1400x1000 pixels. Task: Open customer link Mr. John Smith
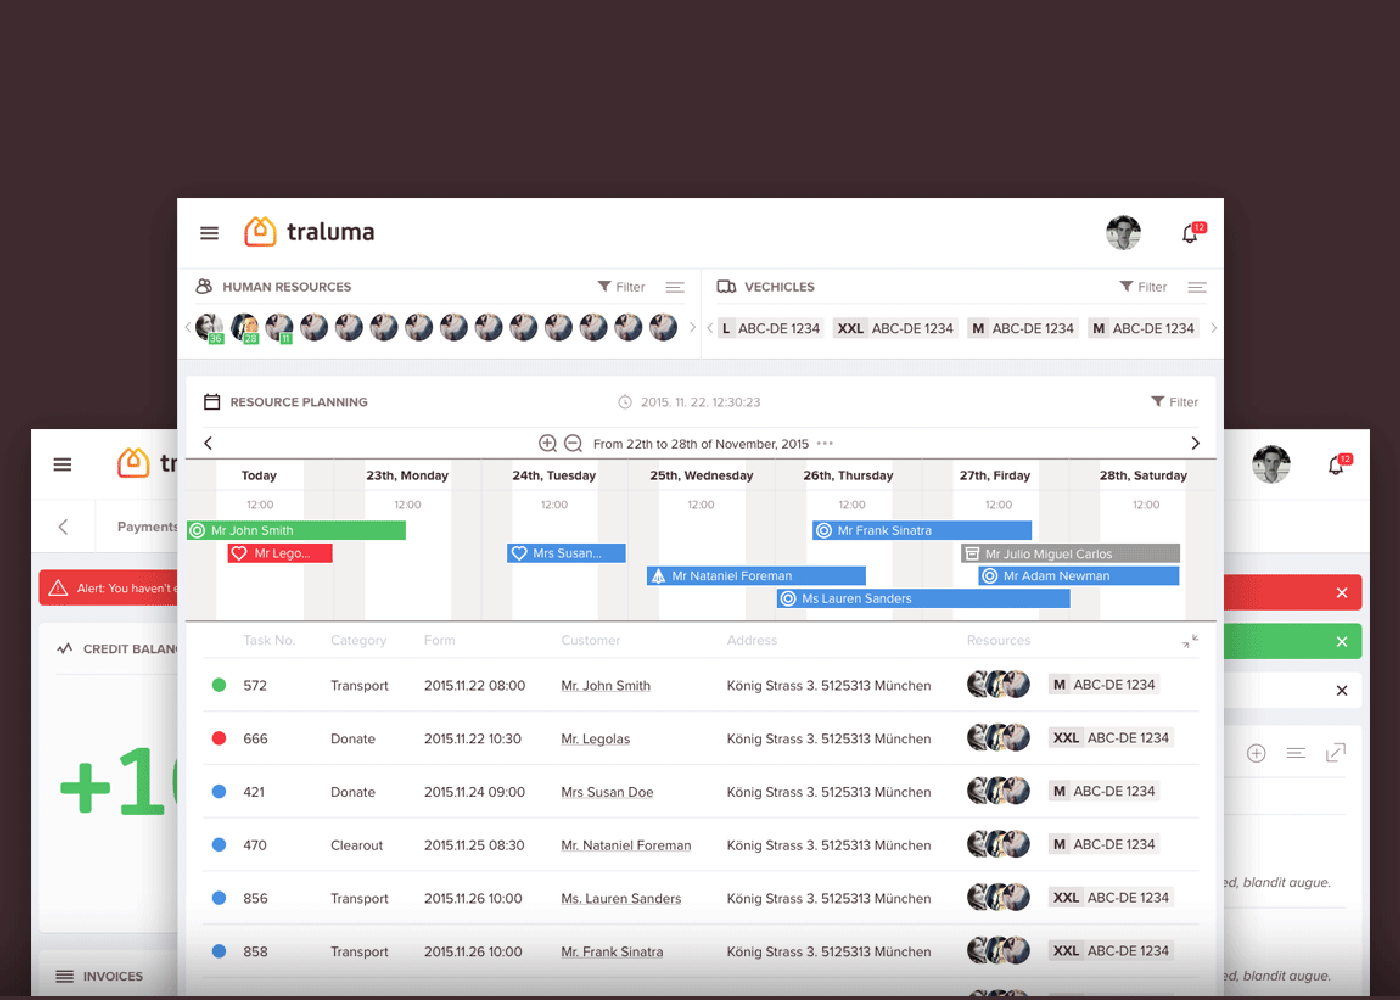[606, 686]
